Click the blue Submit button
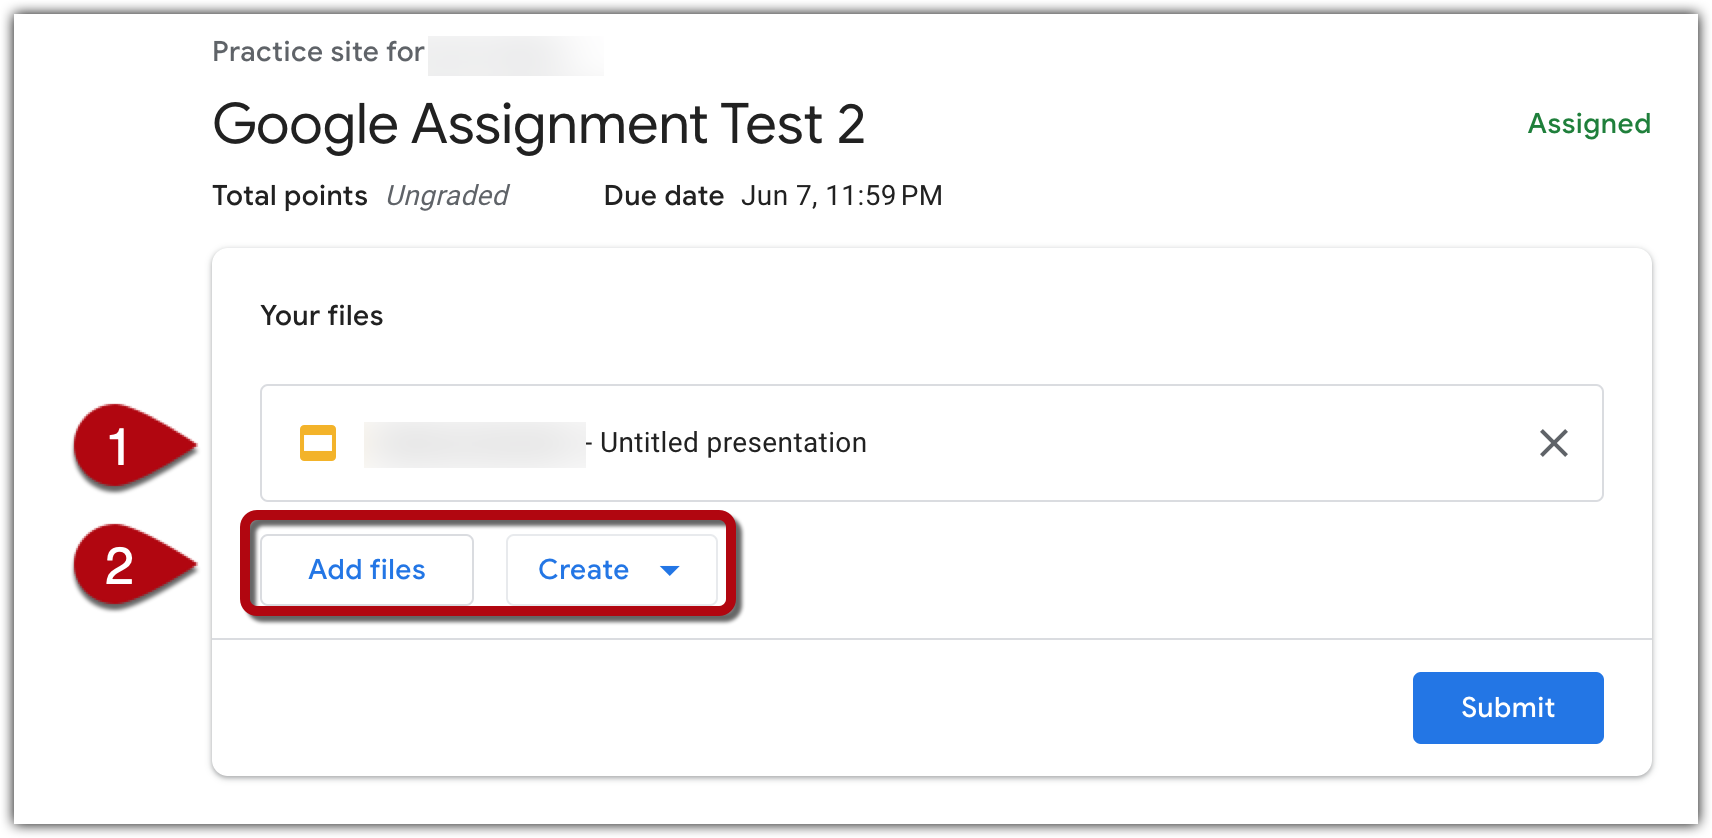This screenshot has width=1712, height=838. coord(1507,707)
